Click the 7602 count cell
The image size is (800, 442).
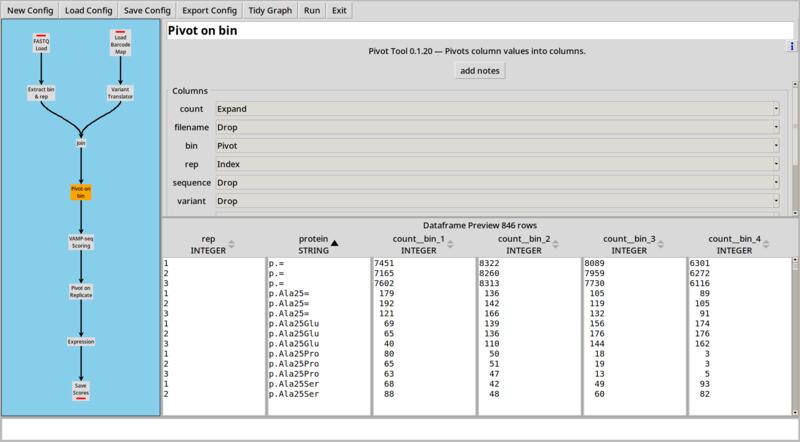[384, 283]
